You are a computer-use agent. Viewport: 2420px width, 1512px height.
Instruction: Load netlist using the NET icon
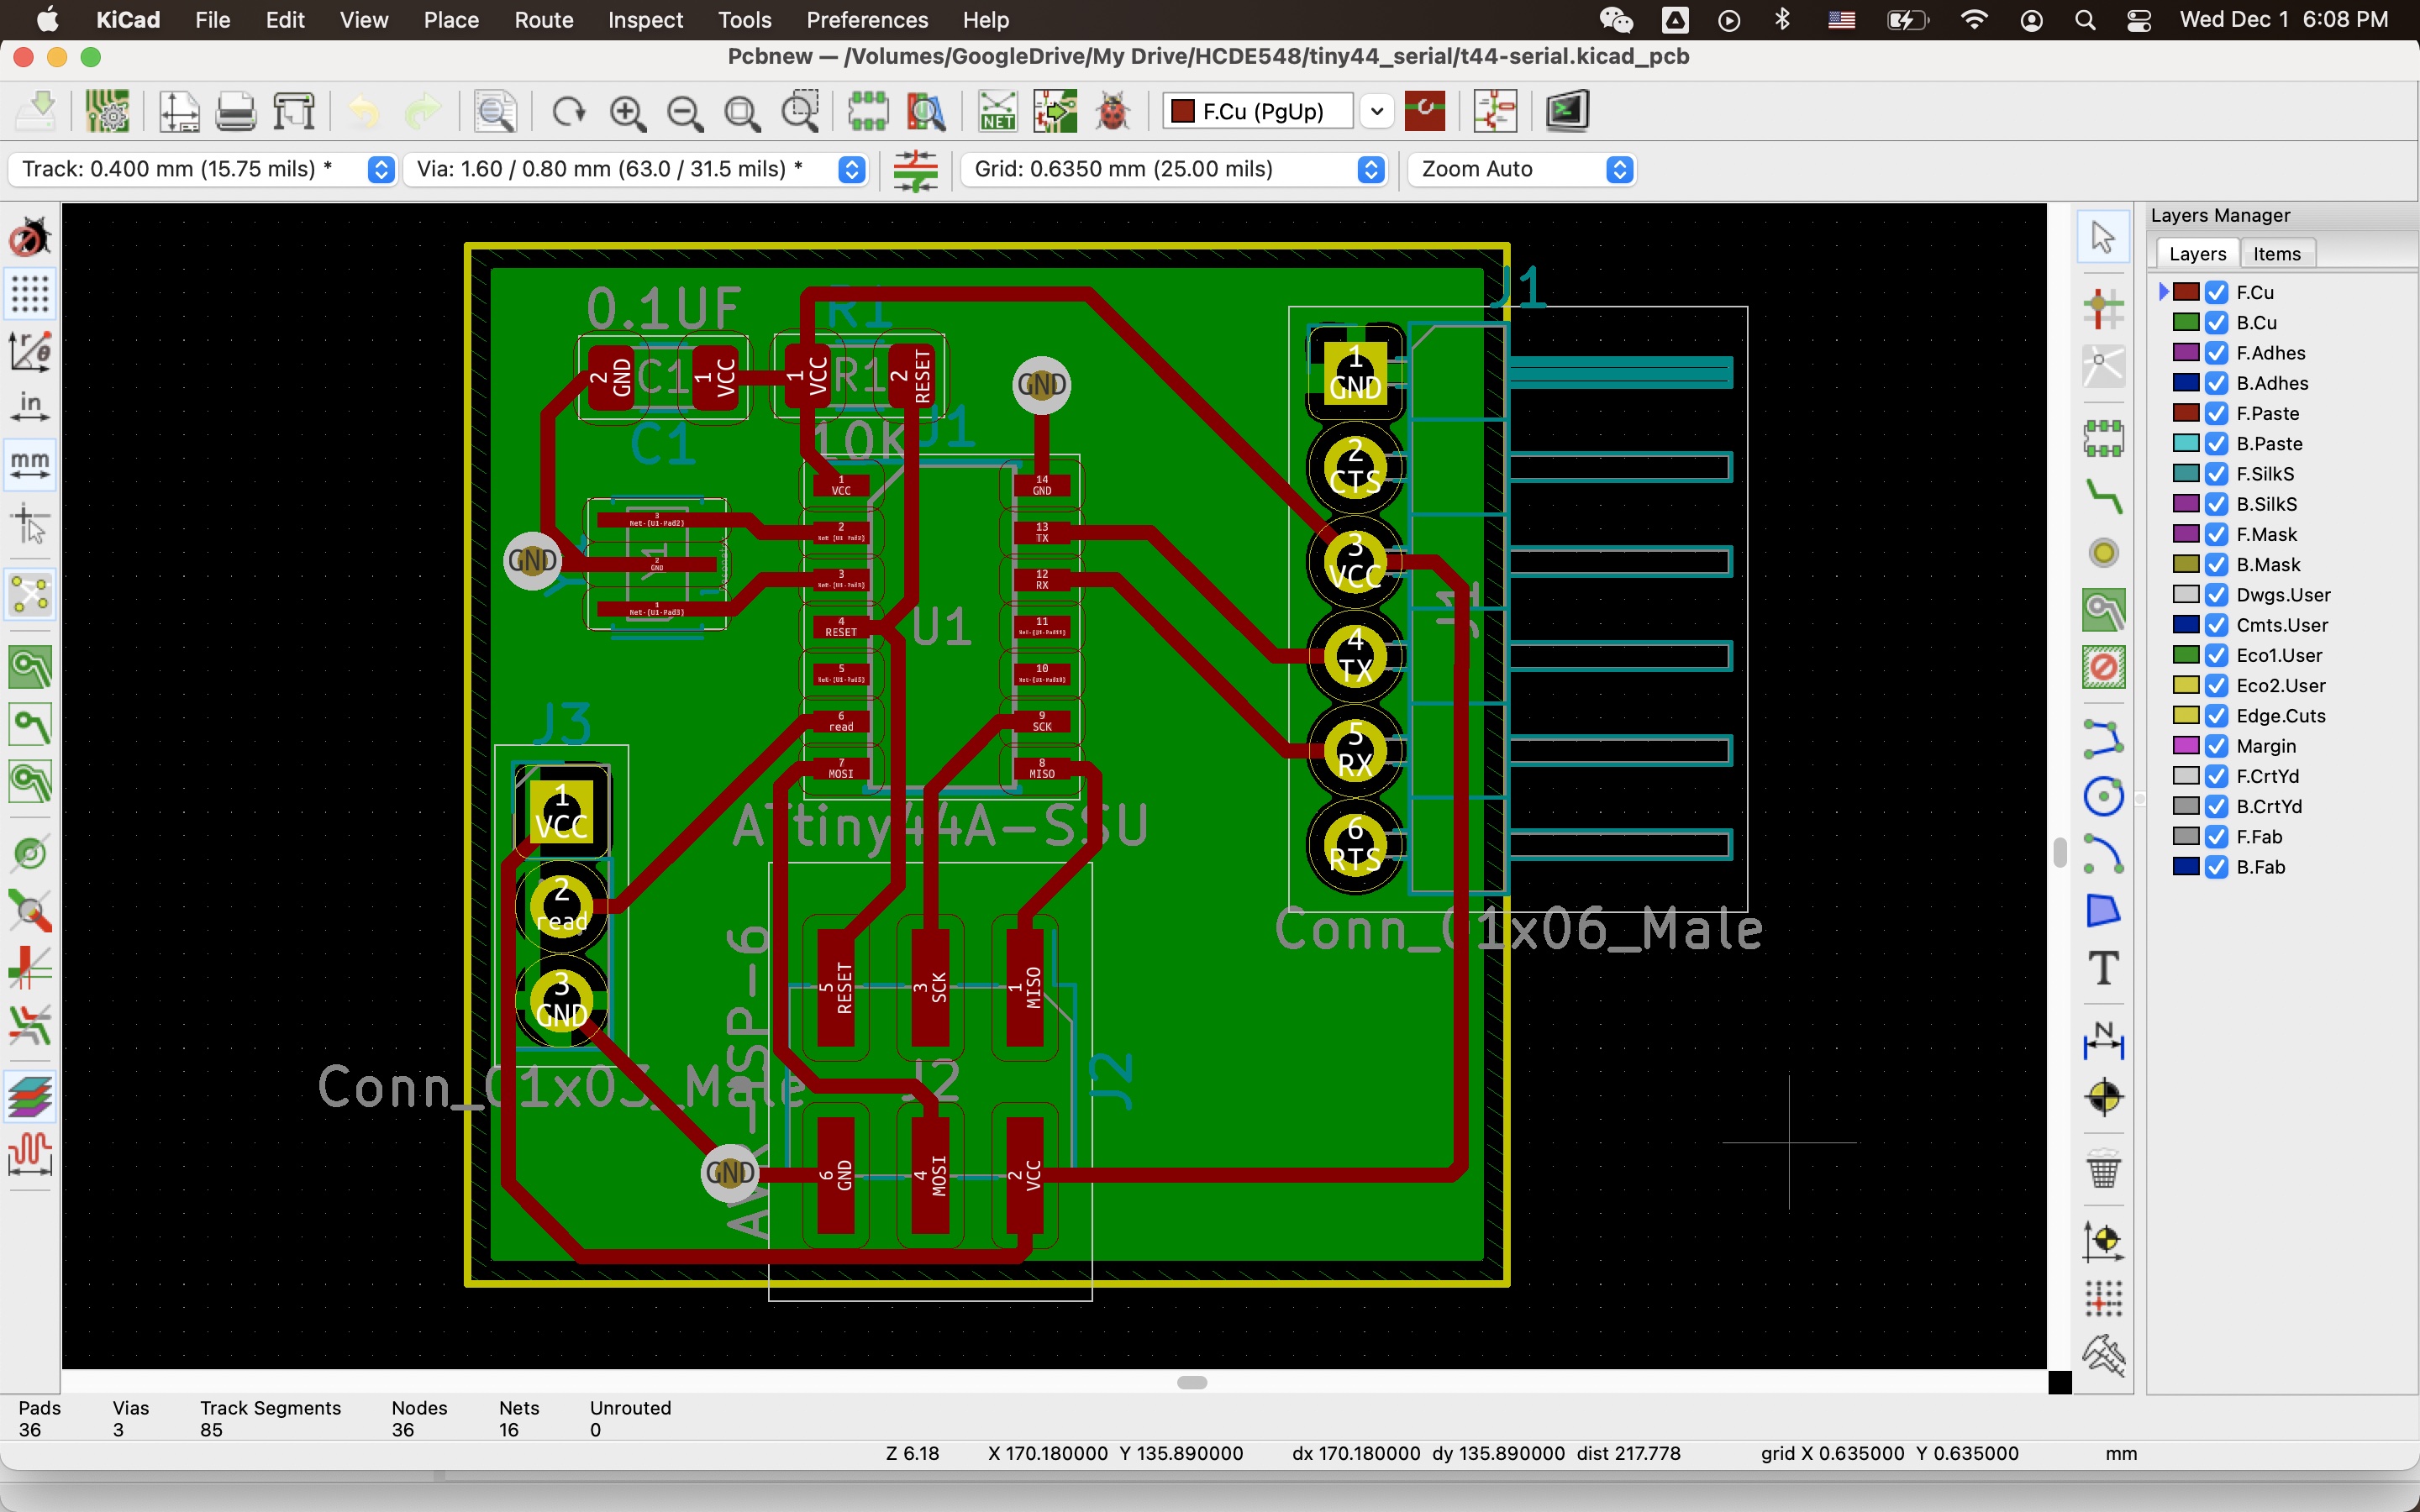pyautogui.click(x=997, y=111)
